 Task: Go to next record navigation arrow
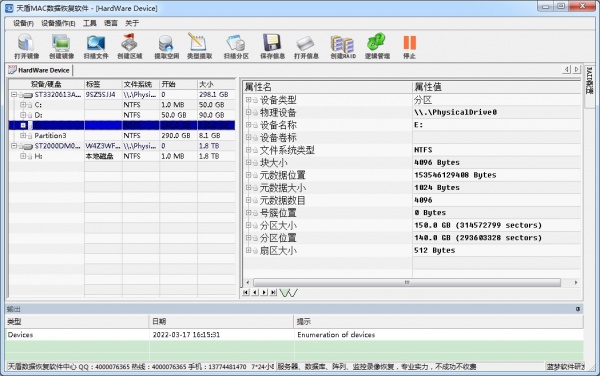pyautogui.click(x=264, y=292)
